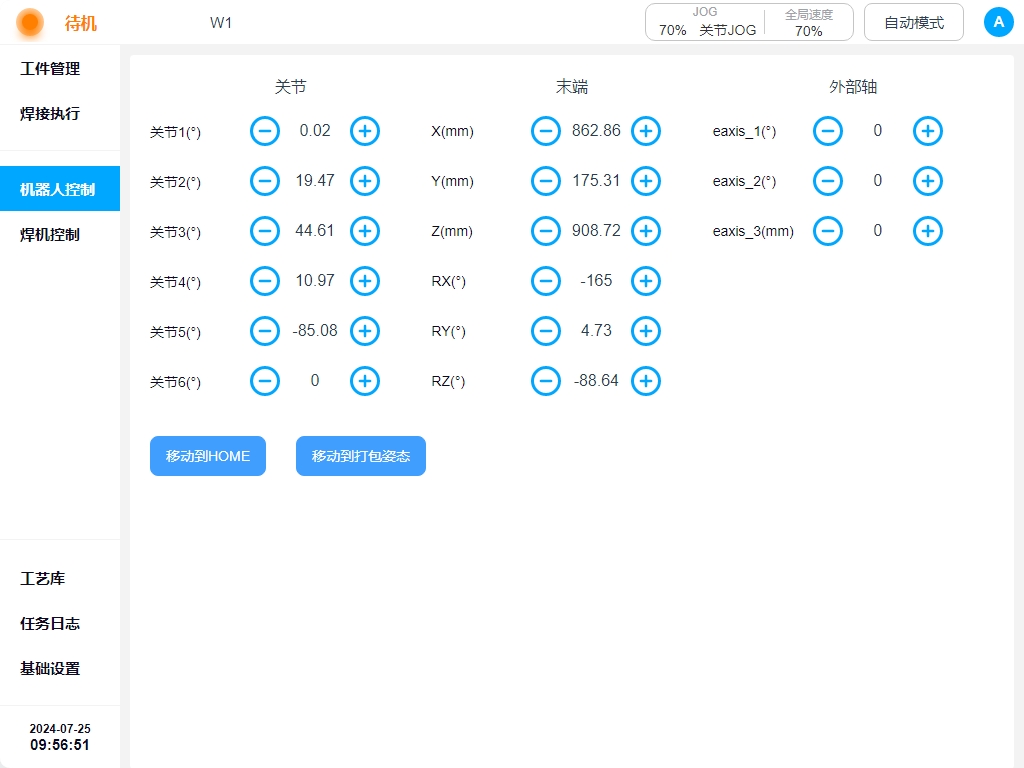1024x768 pixels.
Task: Click the 移动到HOME button
Action: pyautogui.click(x=208, y=456)
